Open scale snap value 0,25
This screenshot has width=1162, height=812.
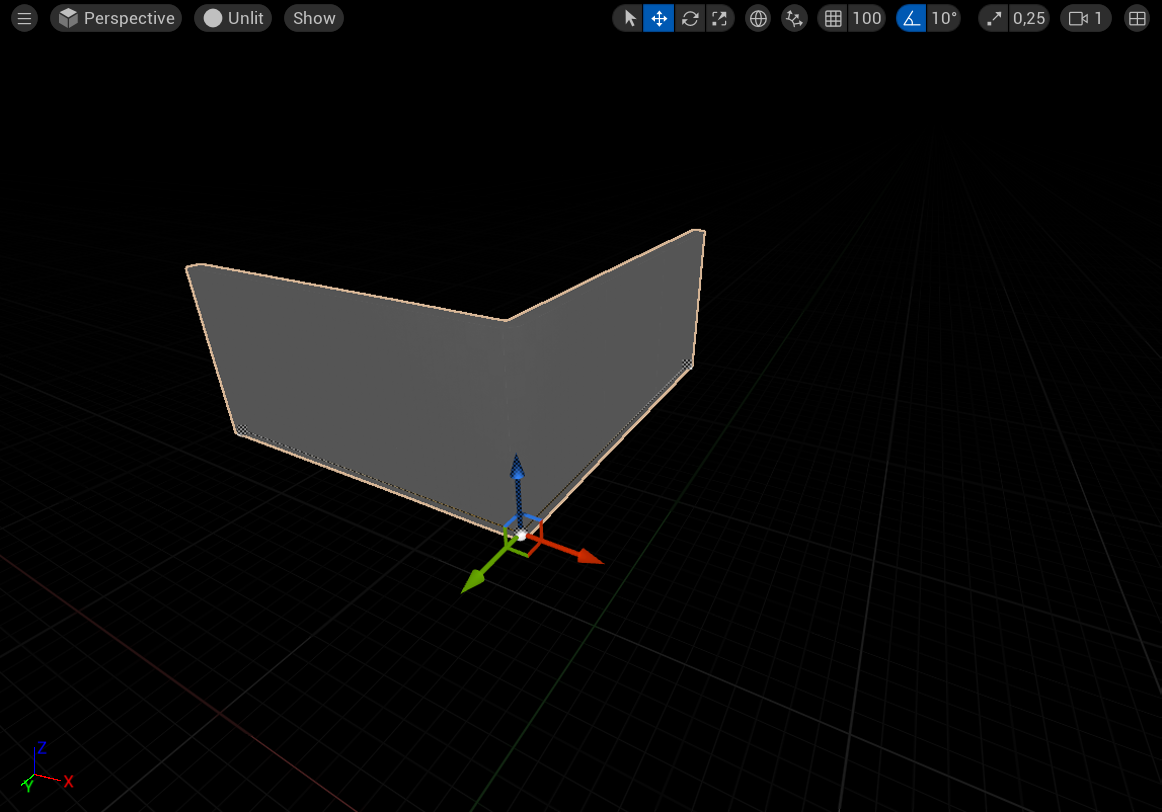click(x=1029, y=18)
